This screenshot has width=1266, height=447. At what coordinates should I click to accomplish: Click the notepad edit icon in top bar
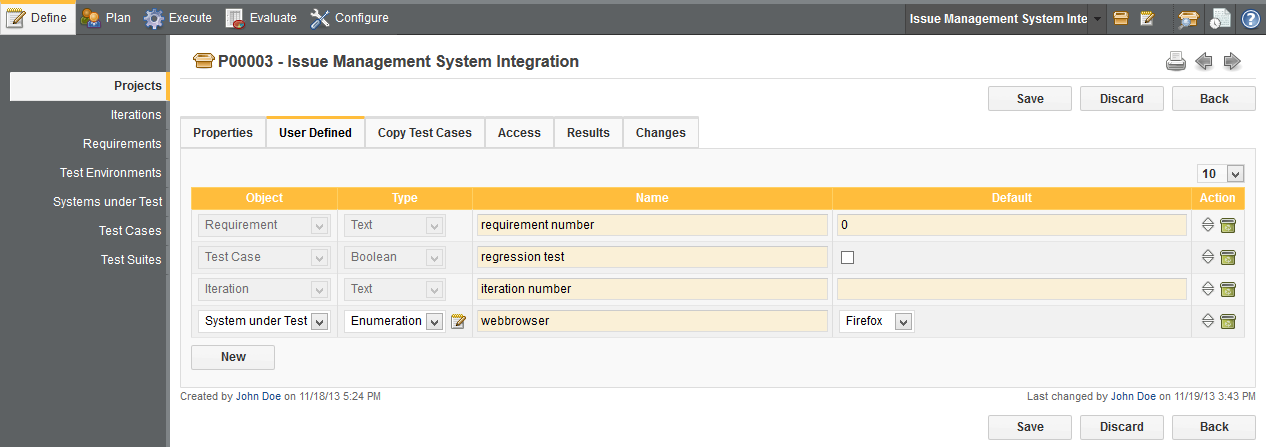[x=1147, y=19]
